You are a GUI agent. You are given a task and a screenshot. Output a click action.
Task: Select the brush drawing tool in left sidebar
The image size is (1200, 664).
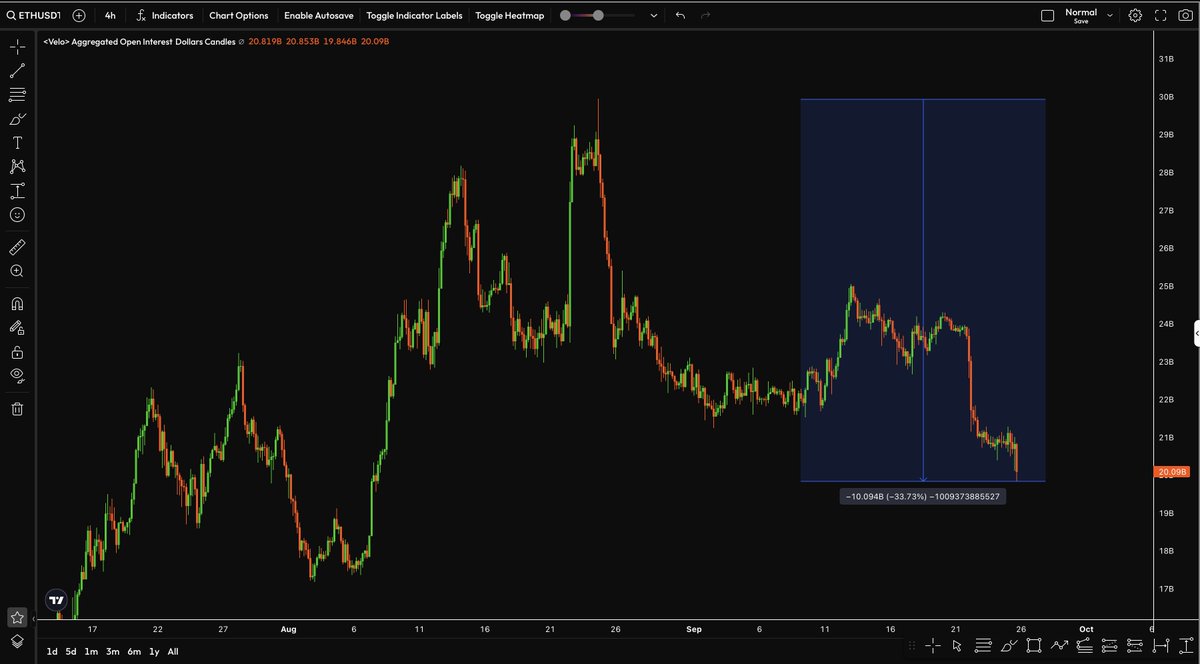click(x=17, y=119)
